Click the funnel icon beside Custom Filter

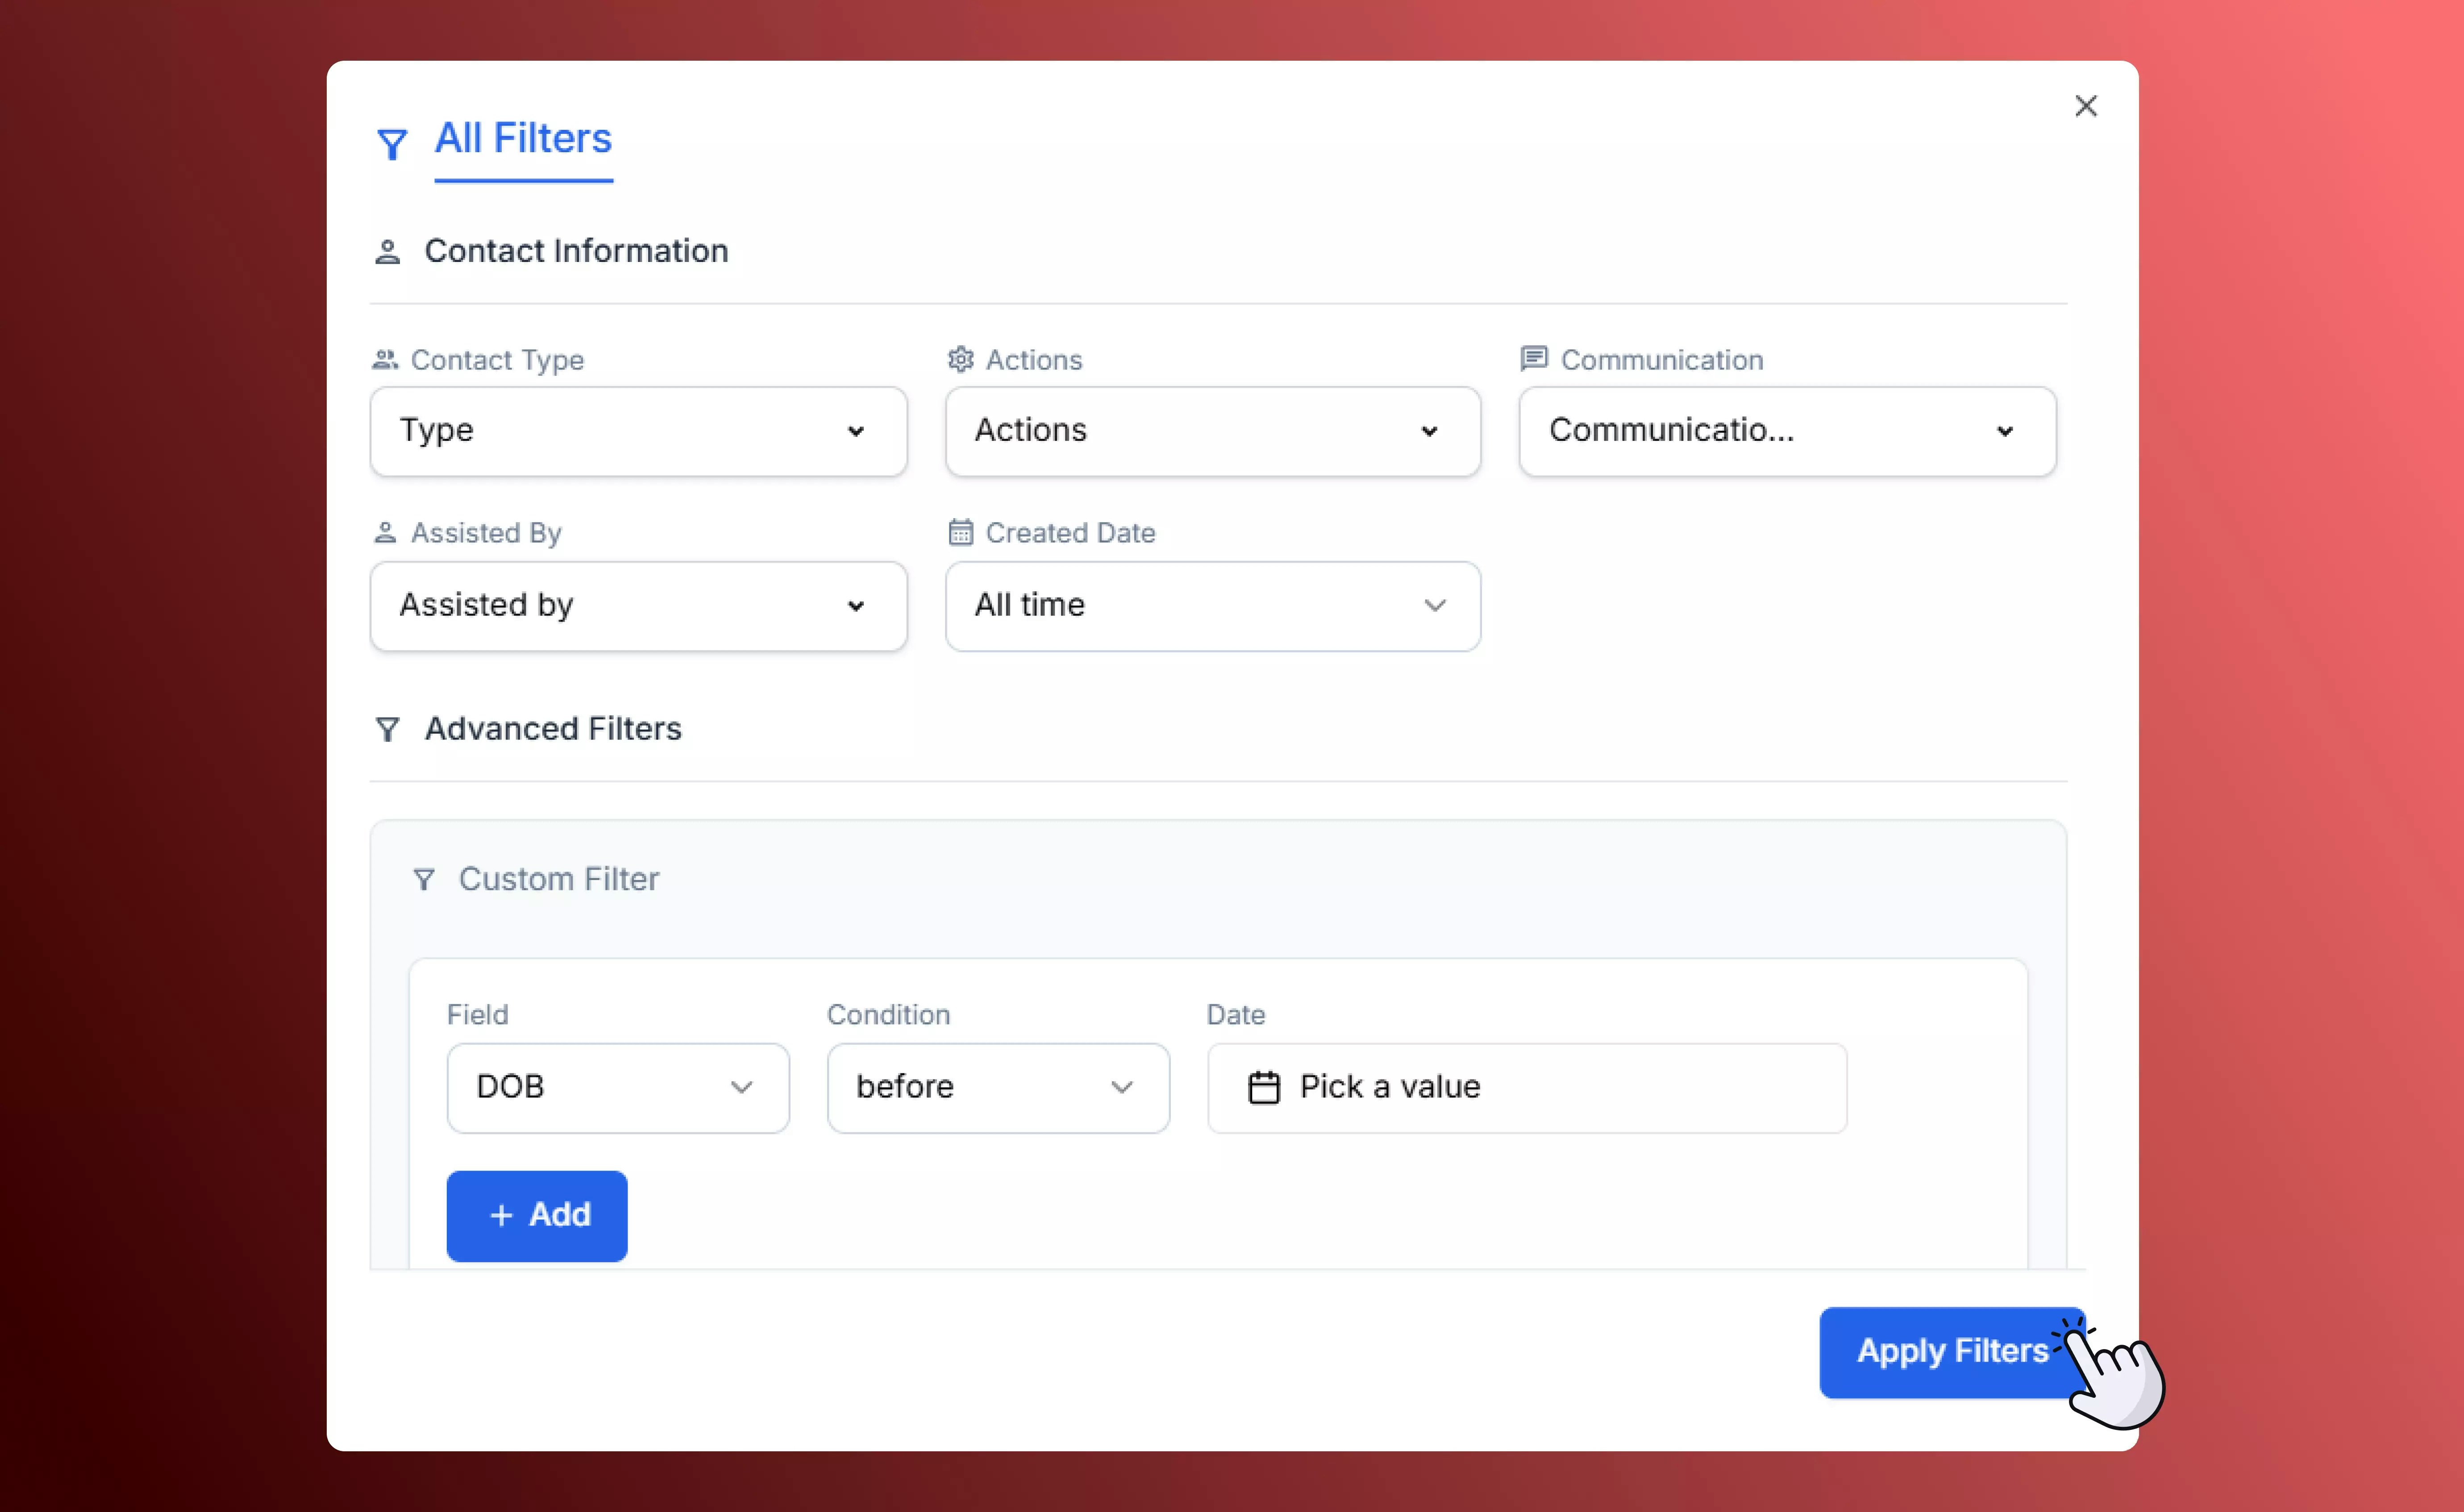click(x=425, y=879)
